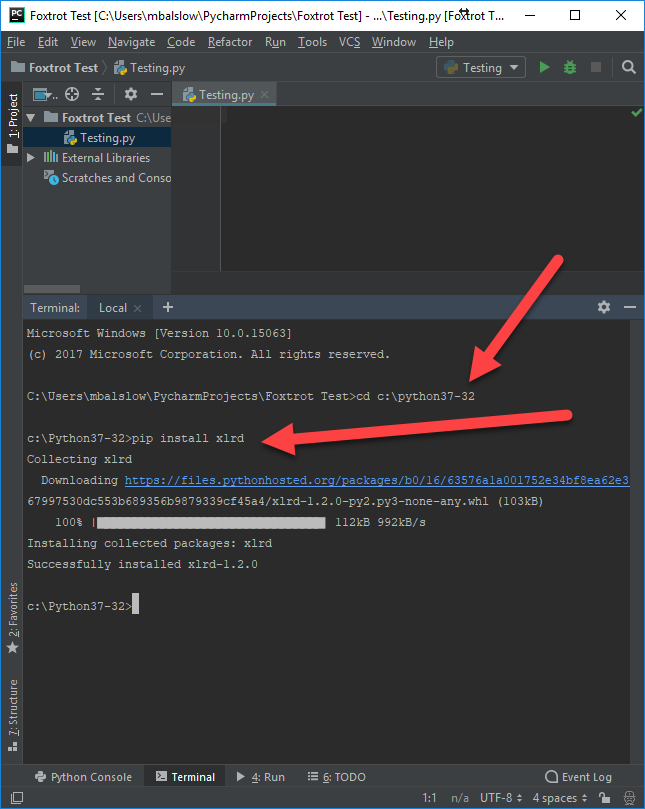Open the View menu
Image resolution: width=645 pixels, height=809 pixels.
83,42
